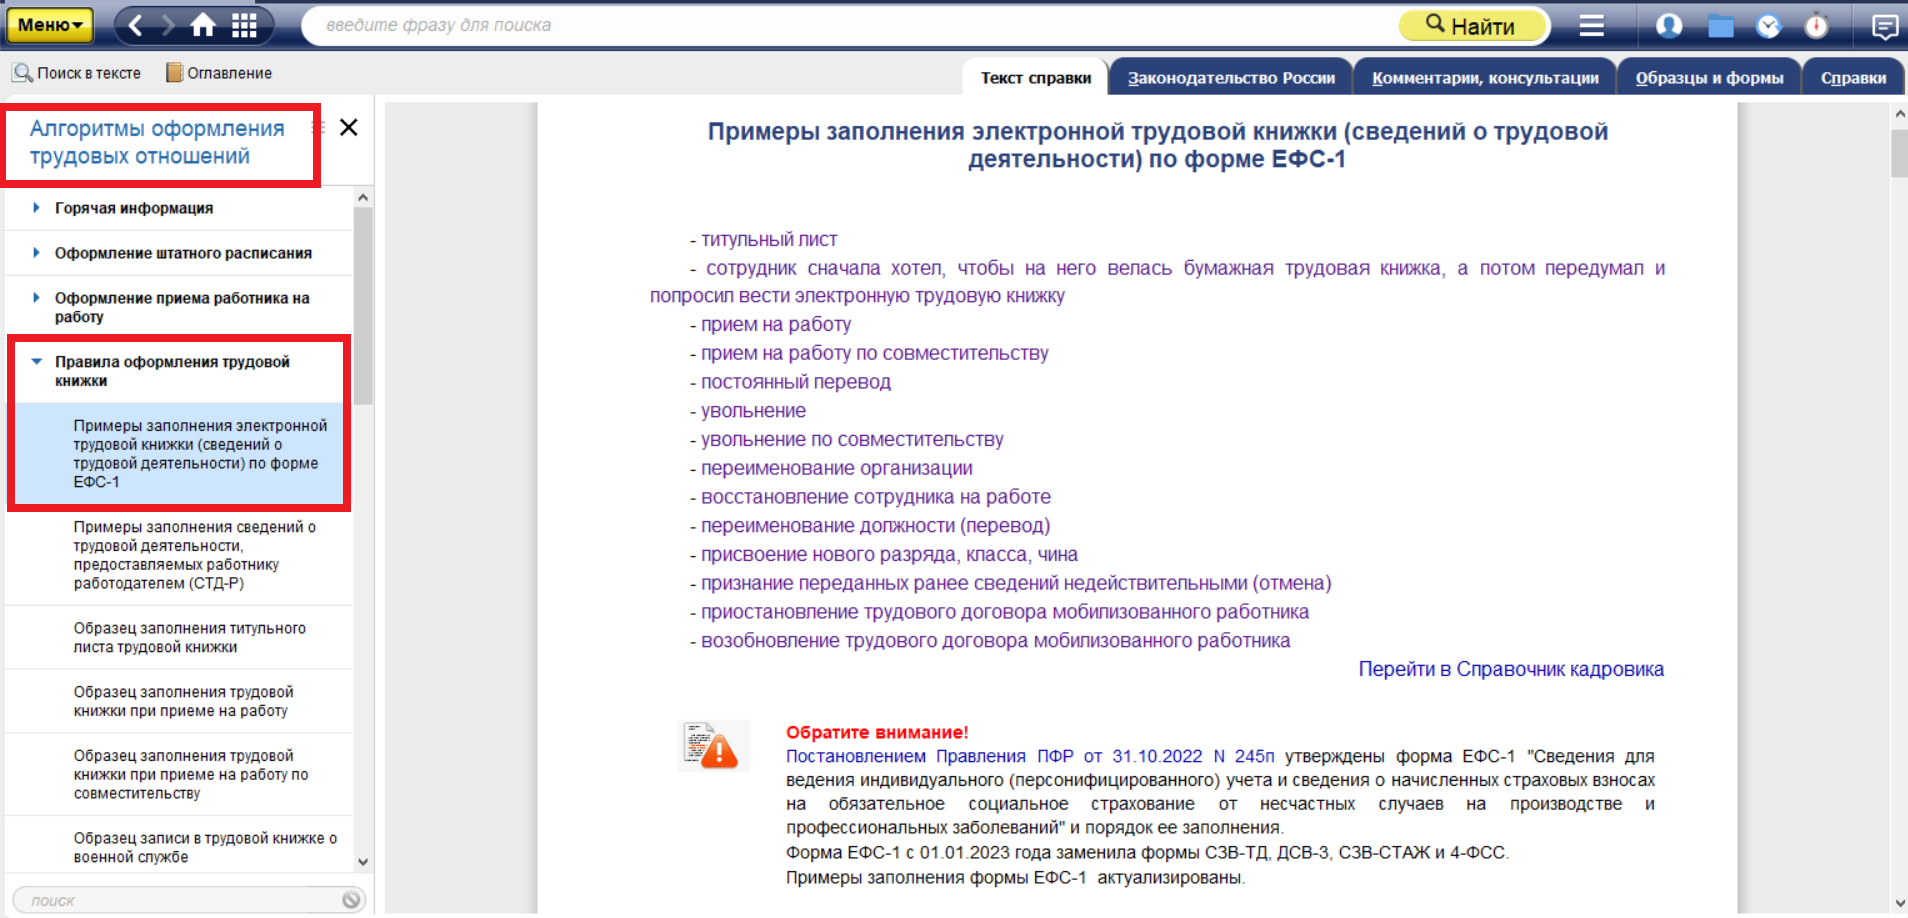Viewport: 1908px width, 918px height.
Task: Open признание сведений недействительными (отмена) link
Action: 1016,583
